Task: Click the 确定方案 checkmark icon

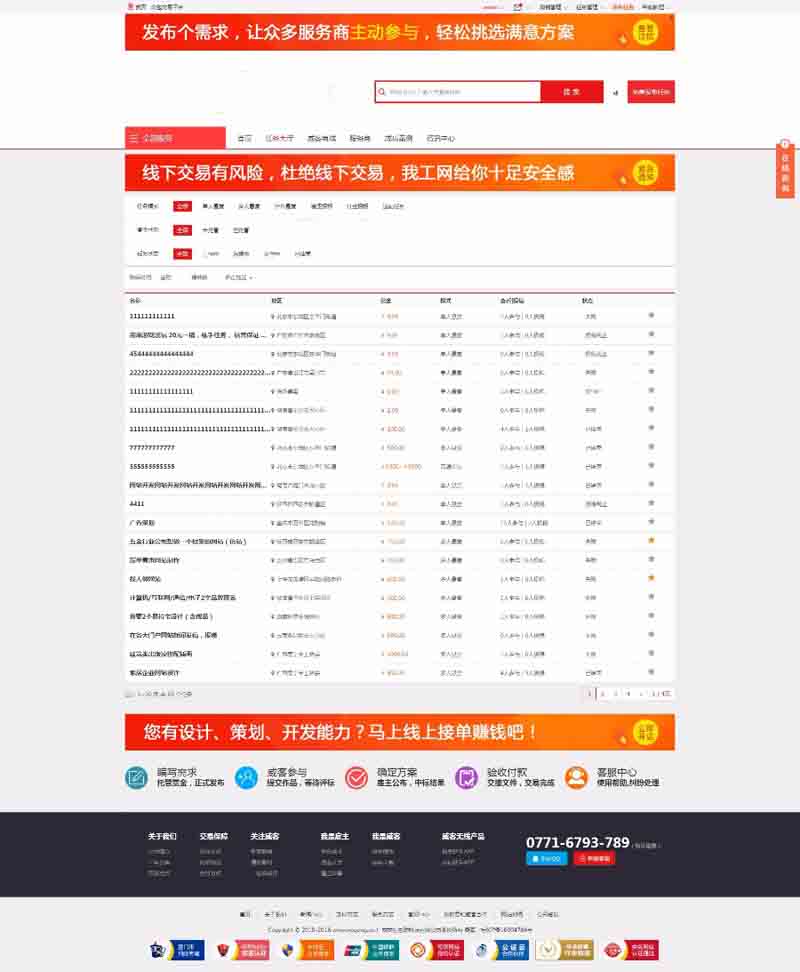Action: [x=356, y=777]
